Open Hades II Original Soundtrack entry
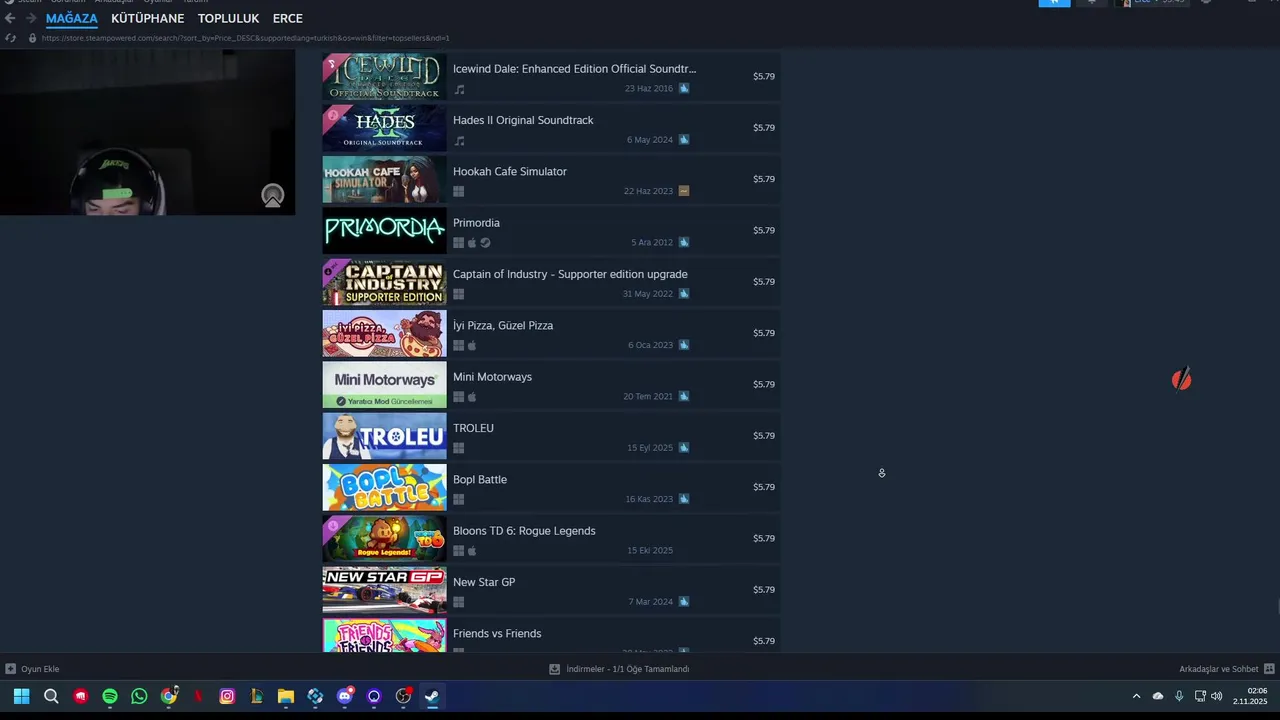Screen dimensions: 1280x720 (x=551, y=127)
